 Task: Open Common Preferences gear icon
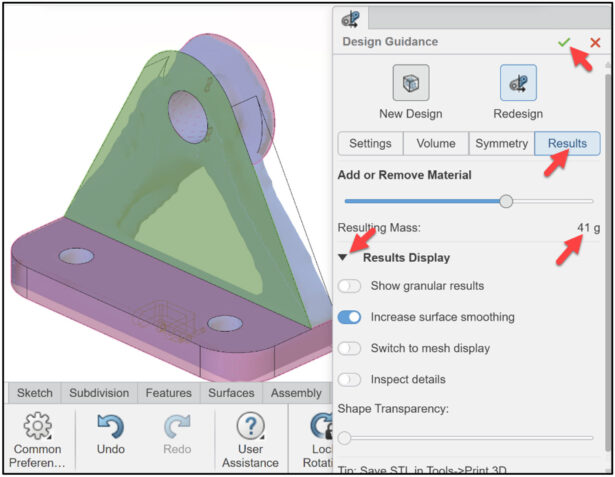37,426
